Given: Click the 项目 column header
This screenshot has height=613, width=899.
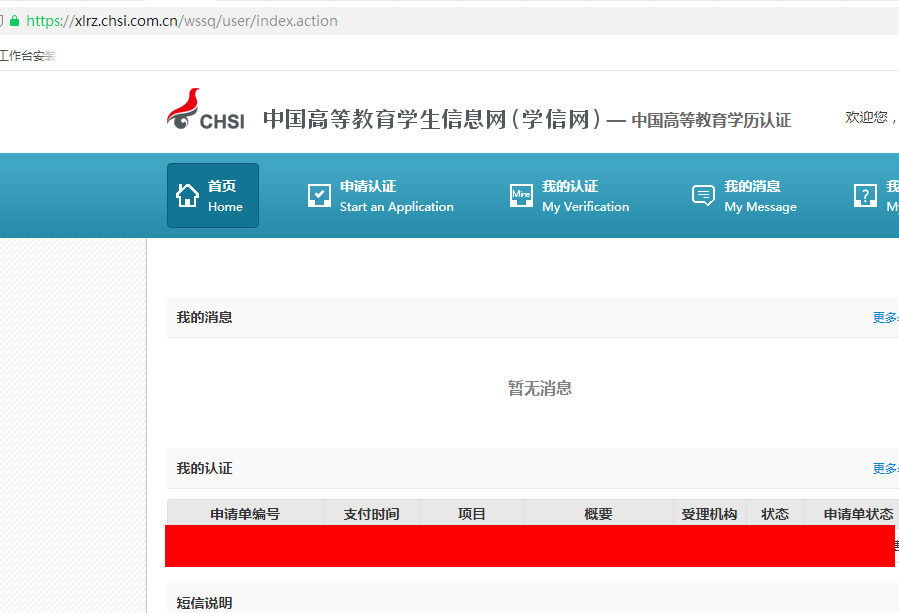Looking at the screenshot, I should pos(472,514).
